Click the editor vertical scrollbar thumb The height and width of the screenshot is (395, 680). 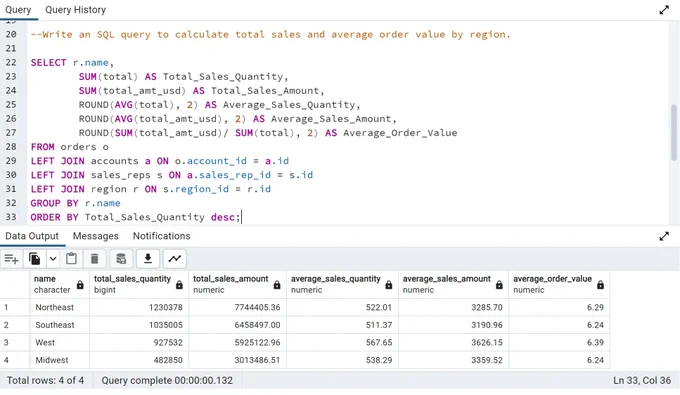(673, 133)
